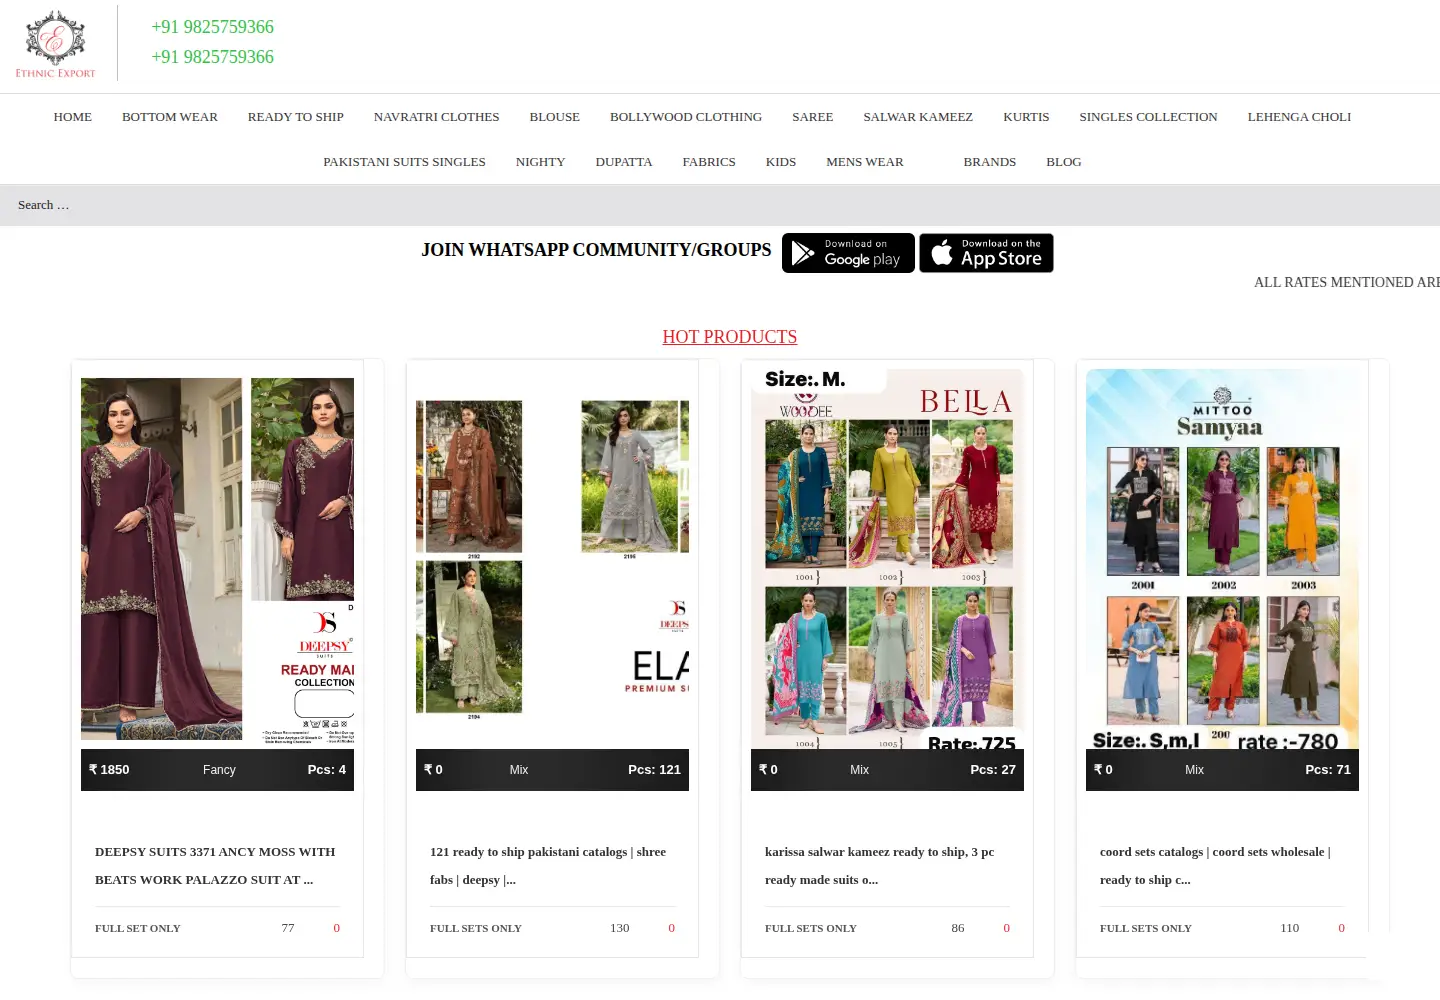The image size is (1440, 1000).
Task: Open the BRANDS menu item
Action: click(x=990, y=162)
